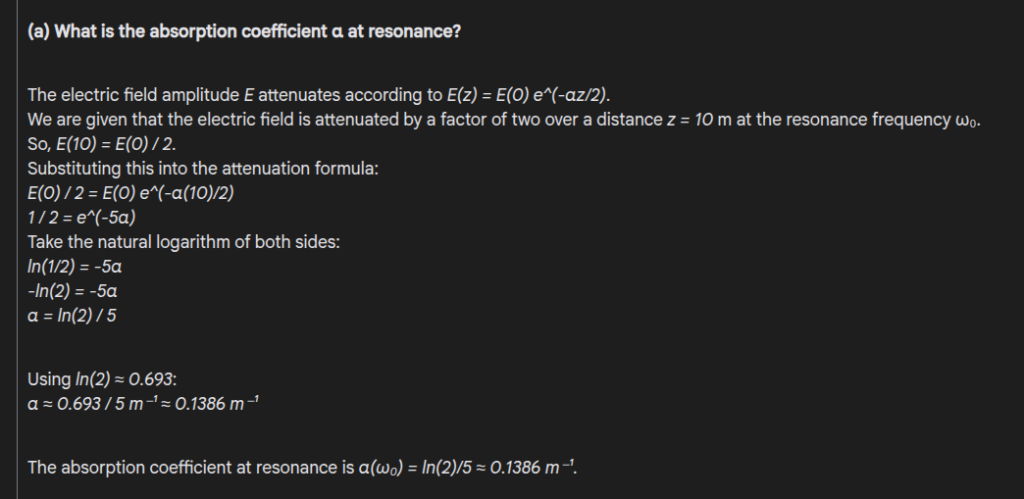Click the heading about absorption coefficient at resonance

[243, 31]
